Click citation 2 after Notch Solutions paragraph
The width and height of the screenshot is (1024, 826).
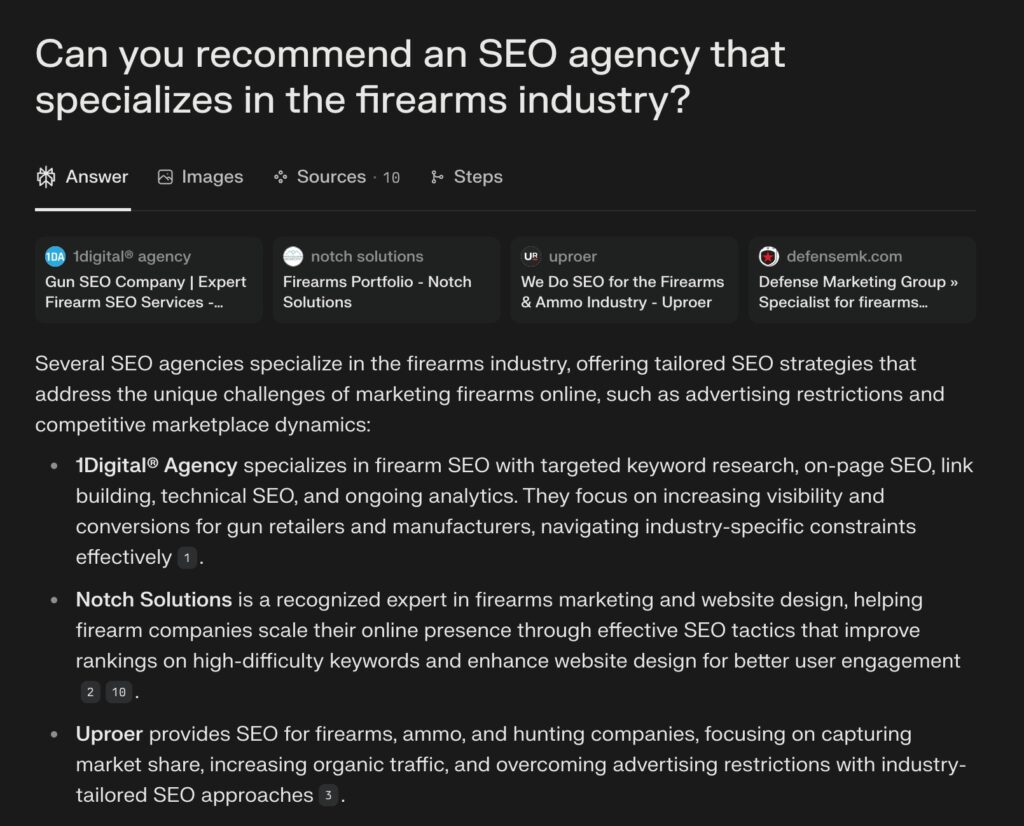click(90, 692)
